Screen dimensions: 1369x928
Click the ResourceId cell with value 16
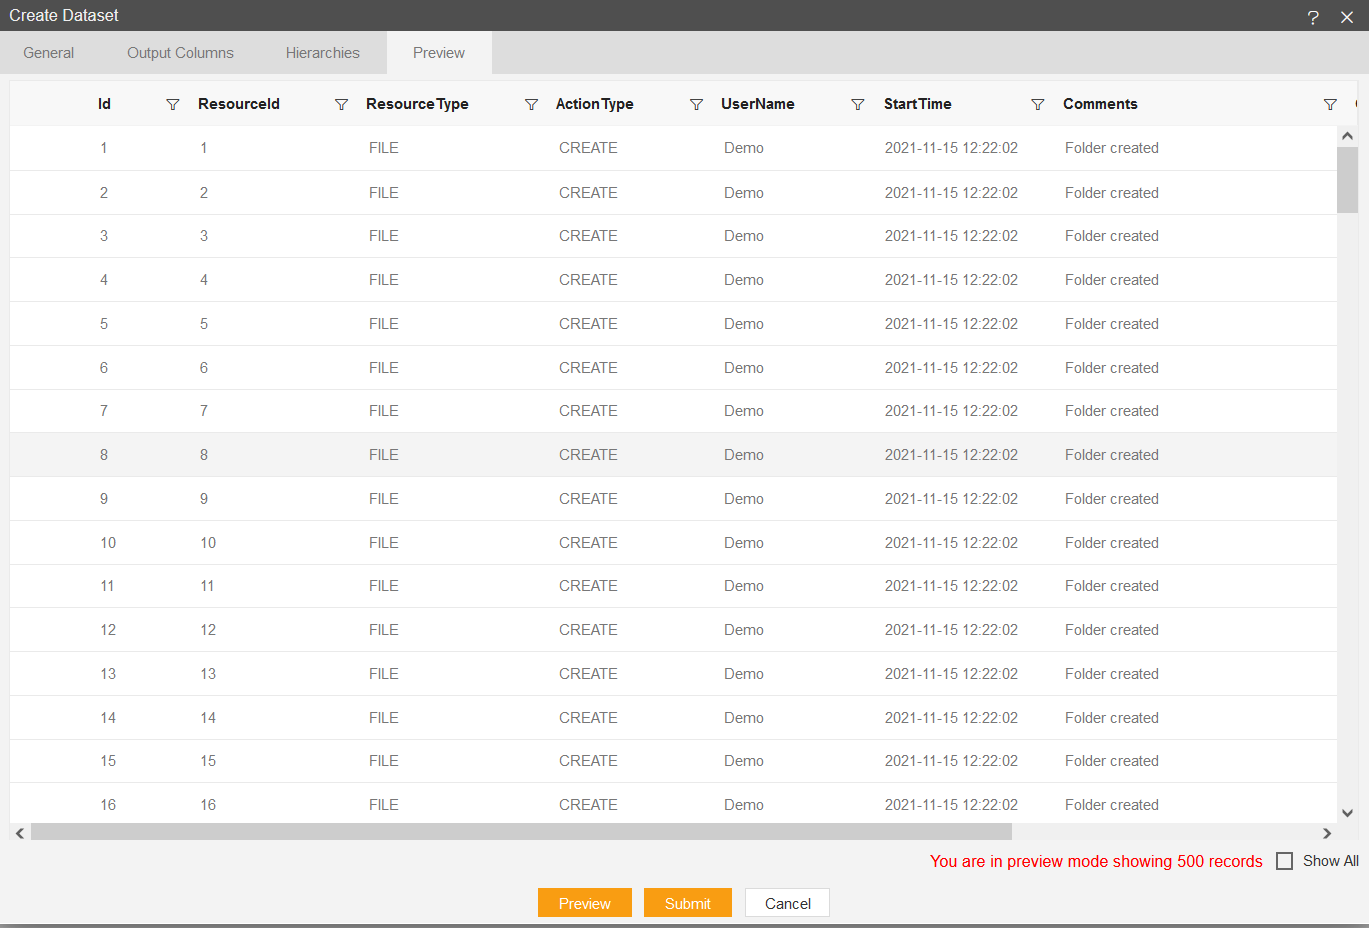208,805
